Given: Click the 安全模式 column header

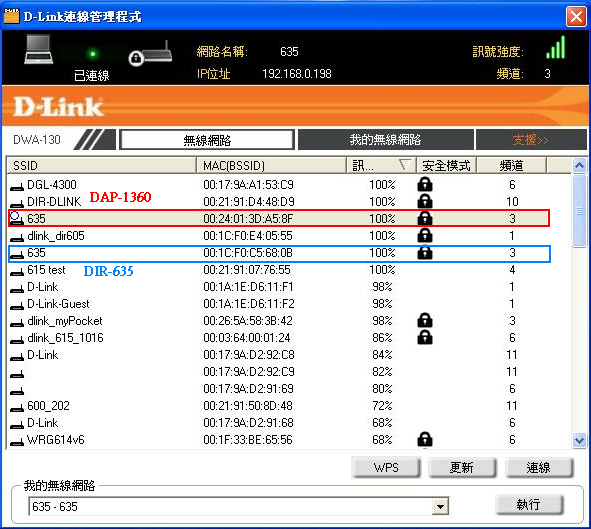Looking at the screenshot, I should click(x=446, y=165).
